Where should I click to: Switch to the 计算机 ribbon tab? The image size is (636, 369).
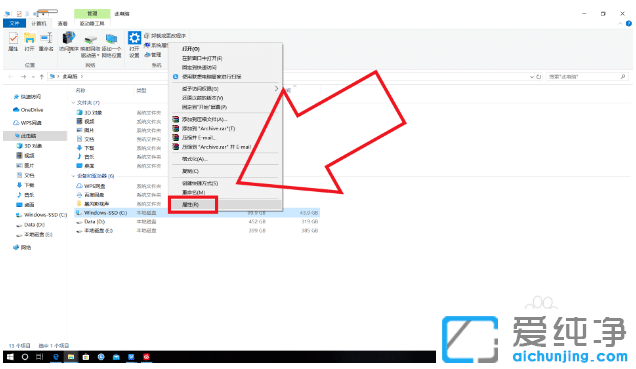click(x=39, y=24)
